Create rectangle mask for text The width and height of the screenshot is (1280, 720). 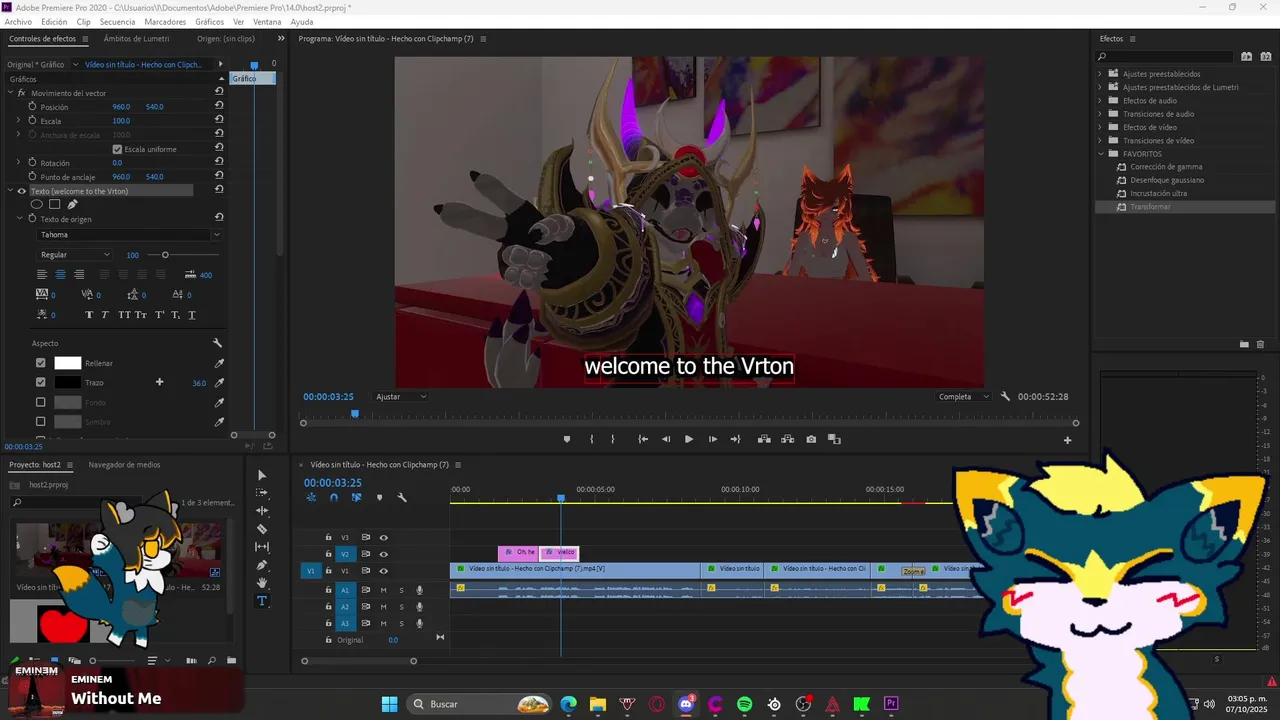click(x=55, y=204)
